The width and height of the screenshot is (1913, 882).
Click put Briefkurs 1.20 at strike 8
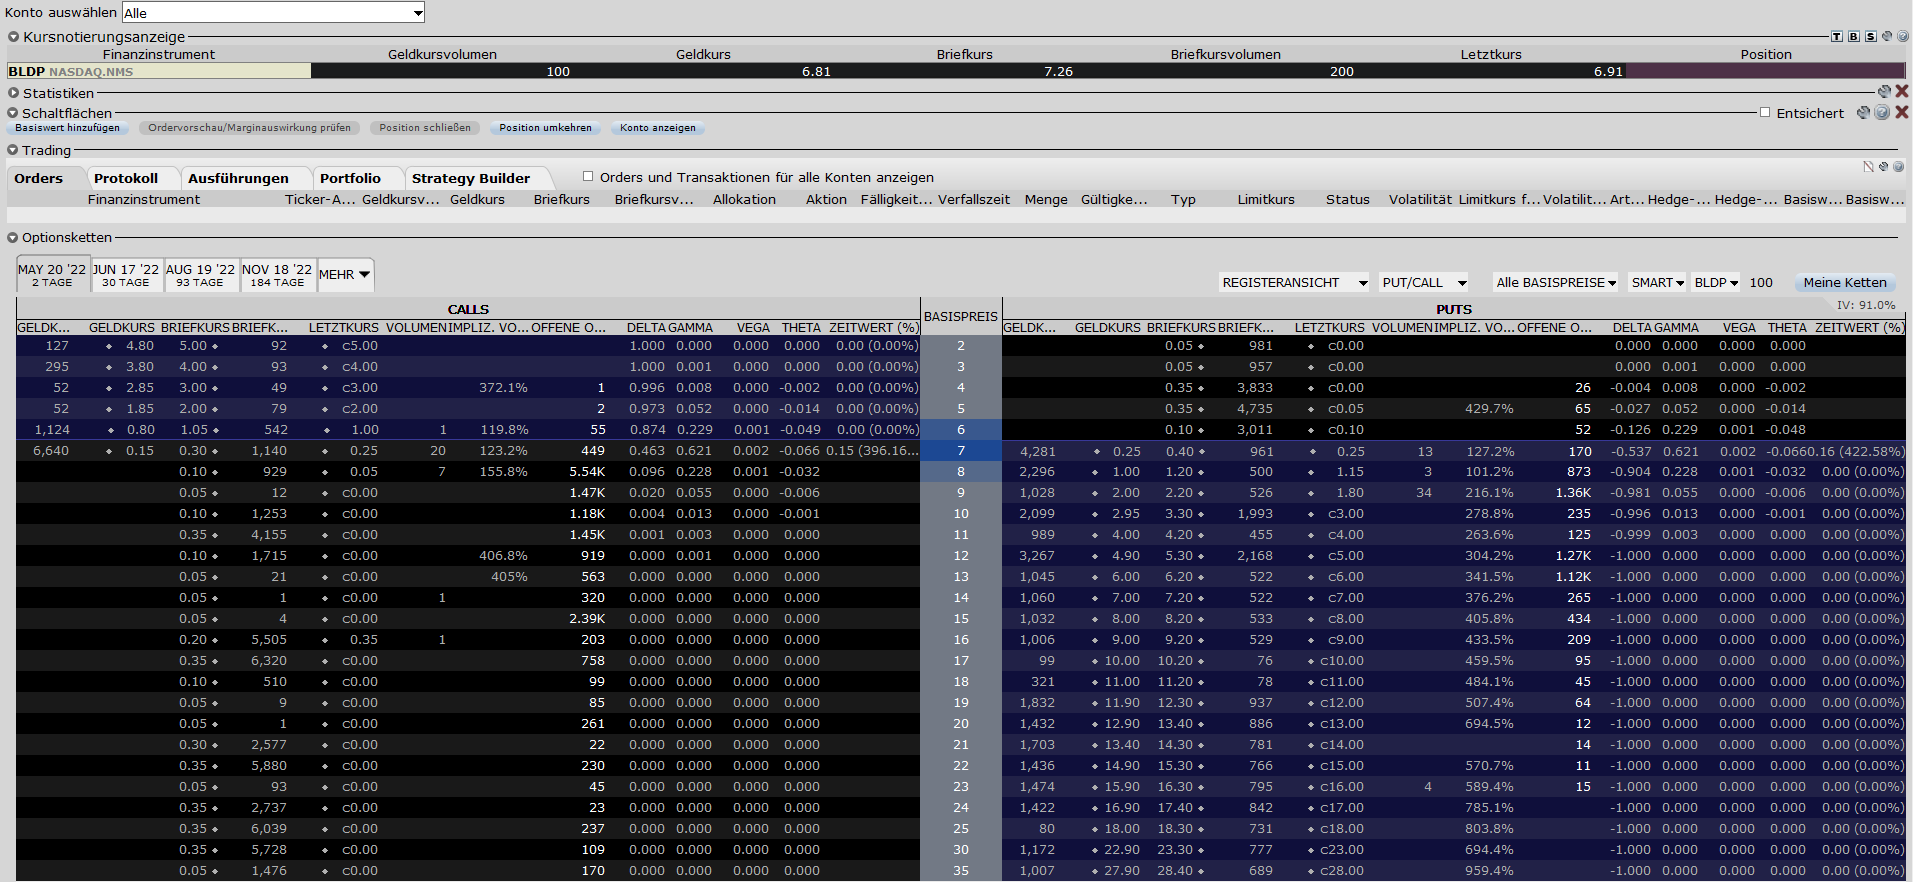click(1179, 472)
